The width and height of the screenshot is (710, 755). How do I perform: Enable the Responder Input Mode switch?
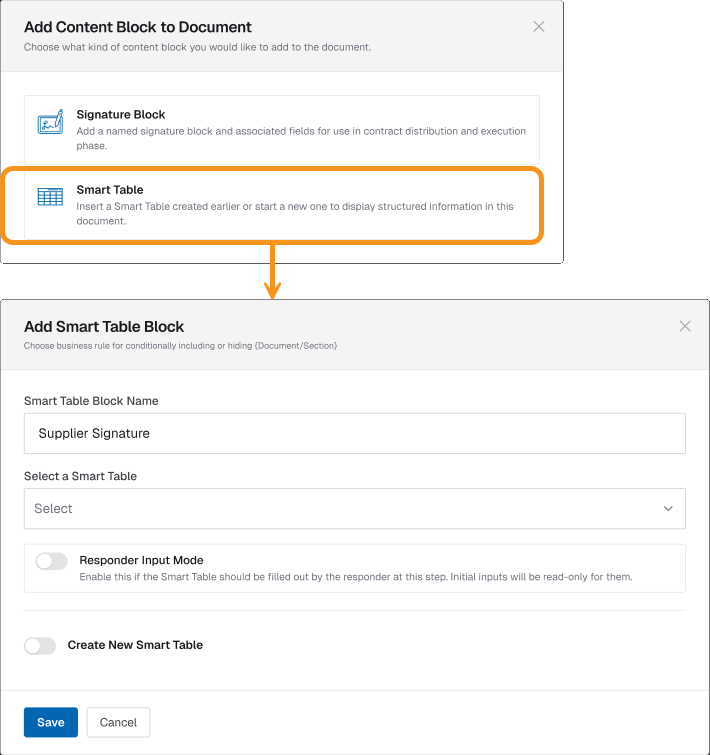coord(52,562)
